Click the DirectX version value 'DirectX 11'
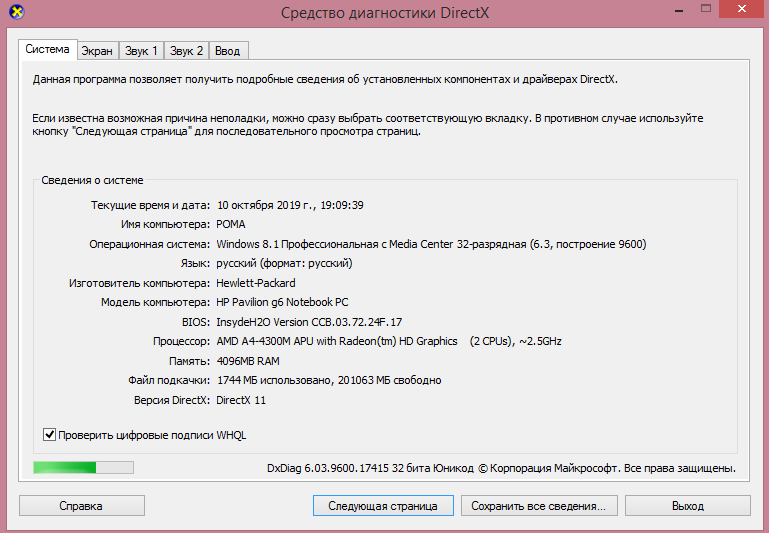769x533 pixels. [241, 400]
